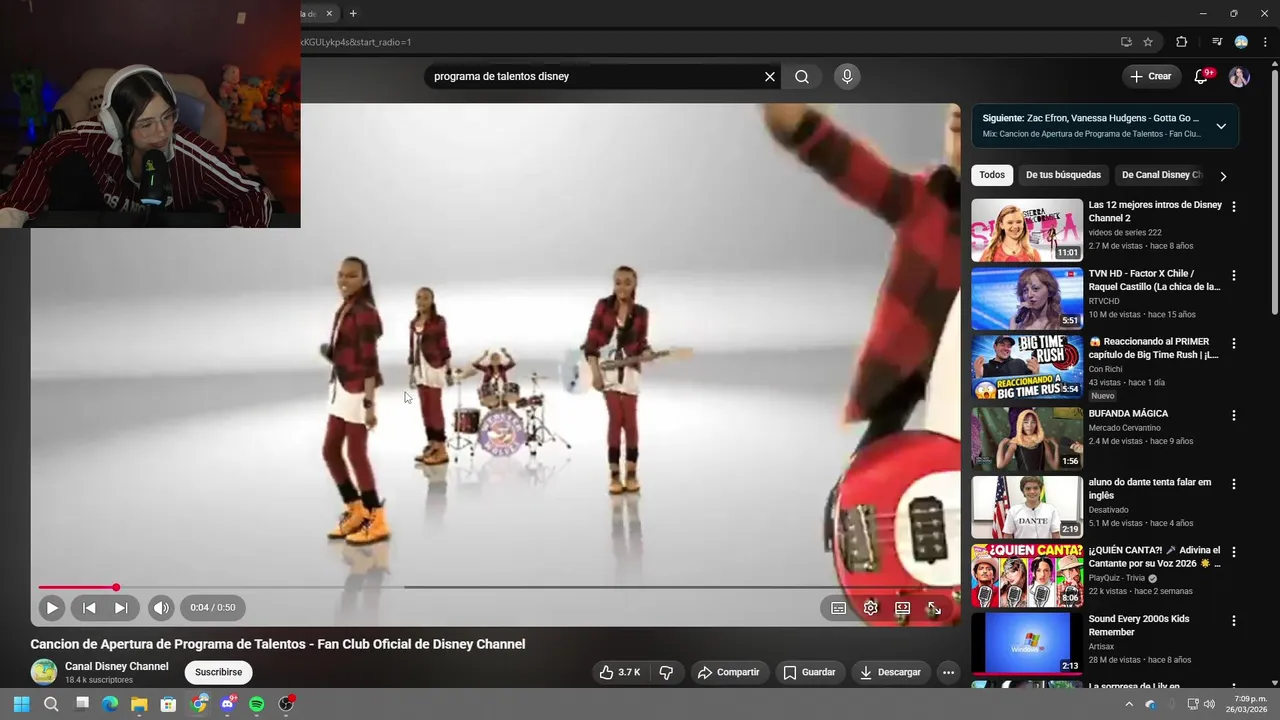
Task: Open File Explorer from taskbar
Action: (x=139, y=704)
